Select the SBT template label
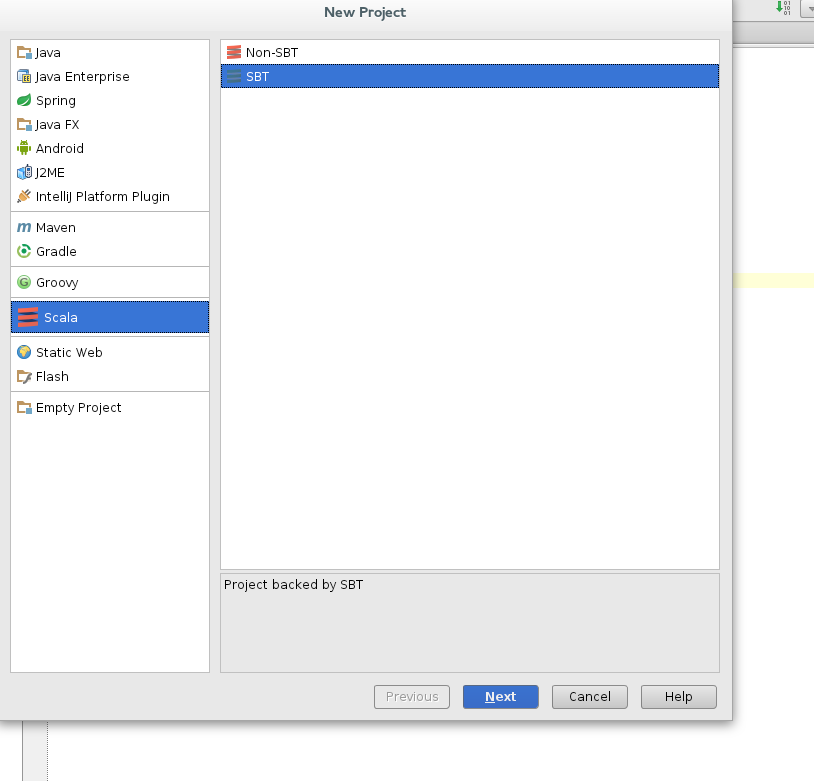814x781 pixels. coord(257,76)
